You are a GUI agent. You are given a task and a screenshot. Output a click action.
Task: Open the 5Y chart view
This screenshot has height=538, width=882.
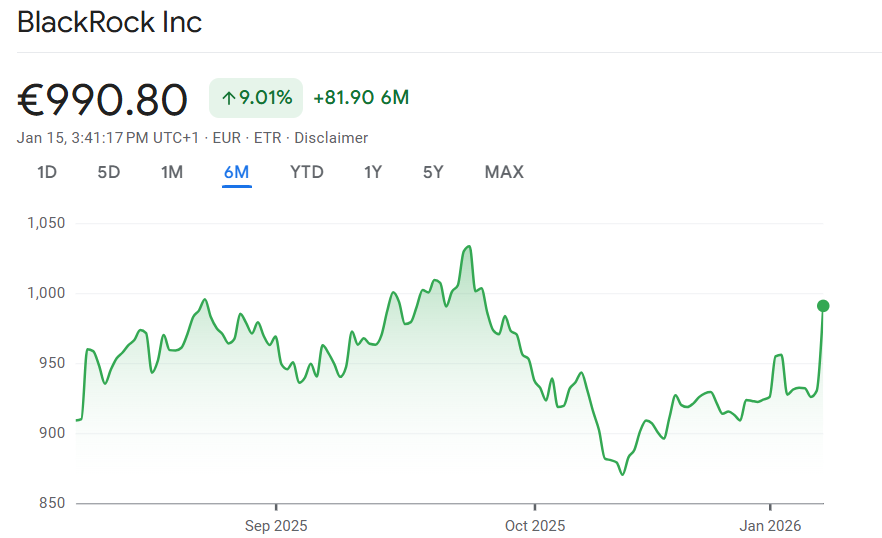pyautogui.click(x=433, y=172)
